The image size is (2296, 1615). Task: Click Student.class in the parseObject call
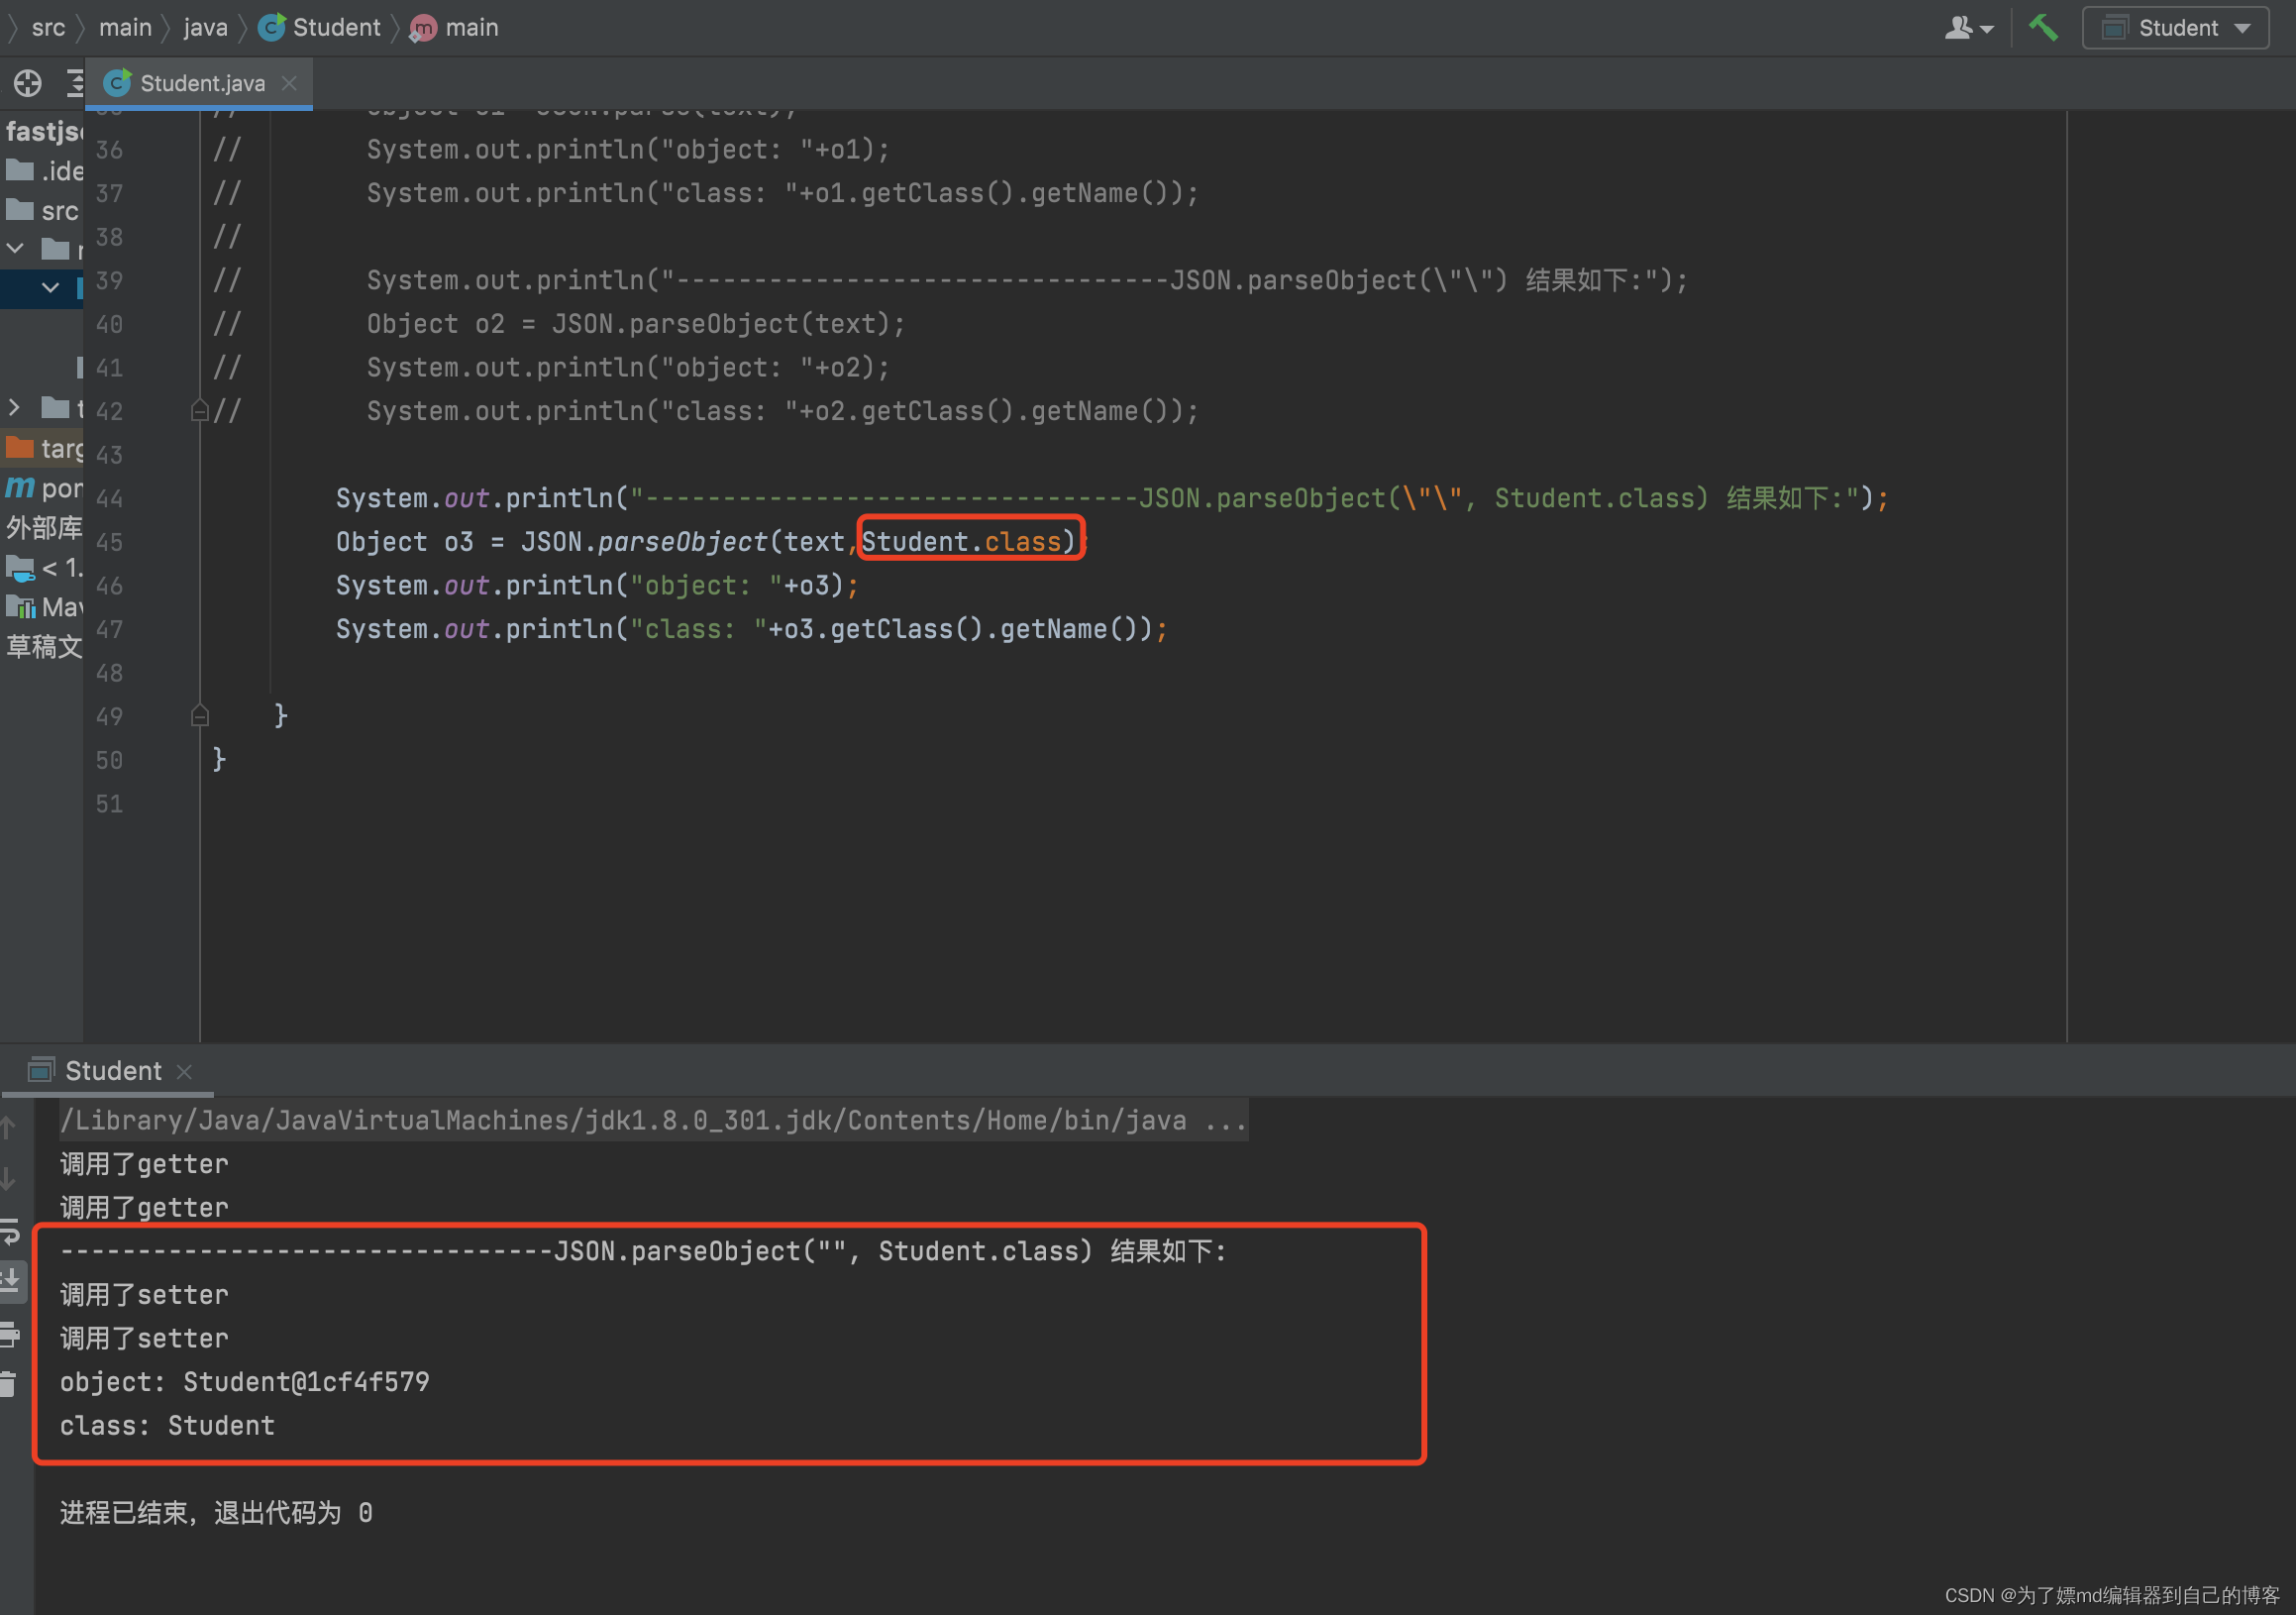961,542
